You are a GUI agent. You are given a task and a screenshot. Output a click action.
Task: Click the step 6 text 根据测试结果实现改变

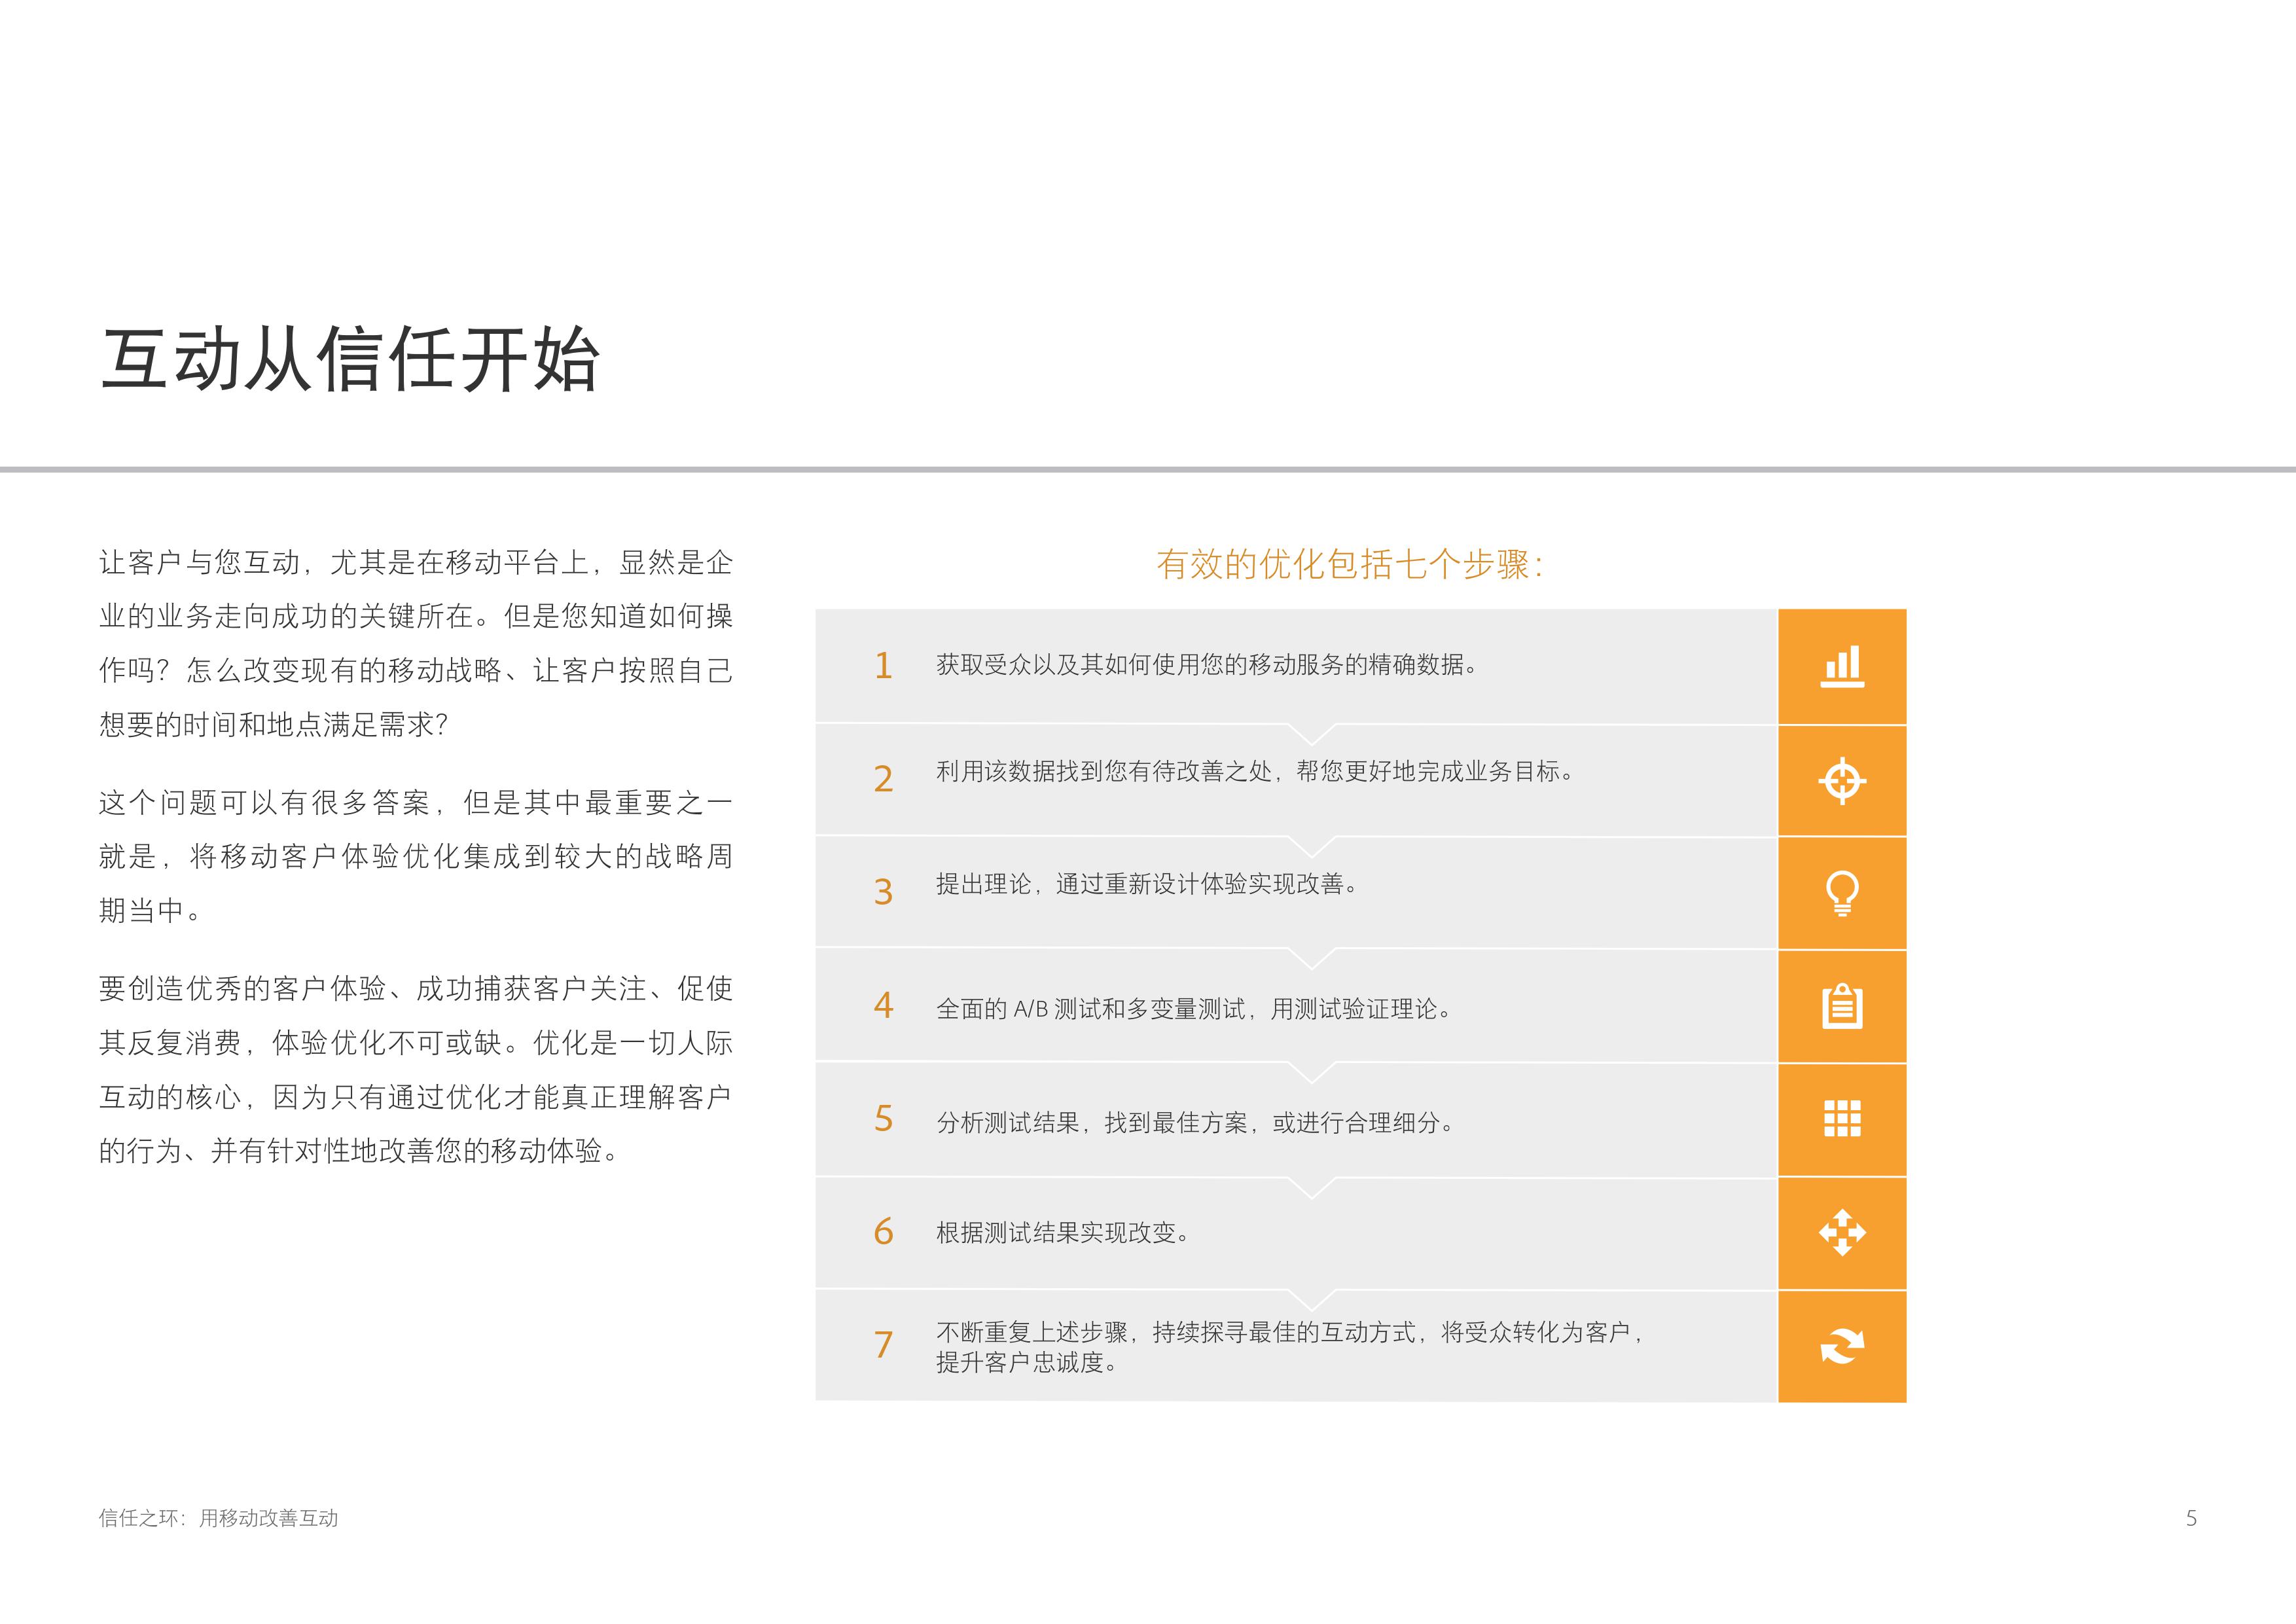coord(1063,1233)
